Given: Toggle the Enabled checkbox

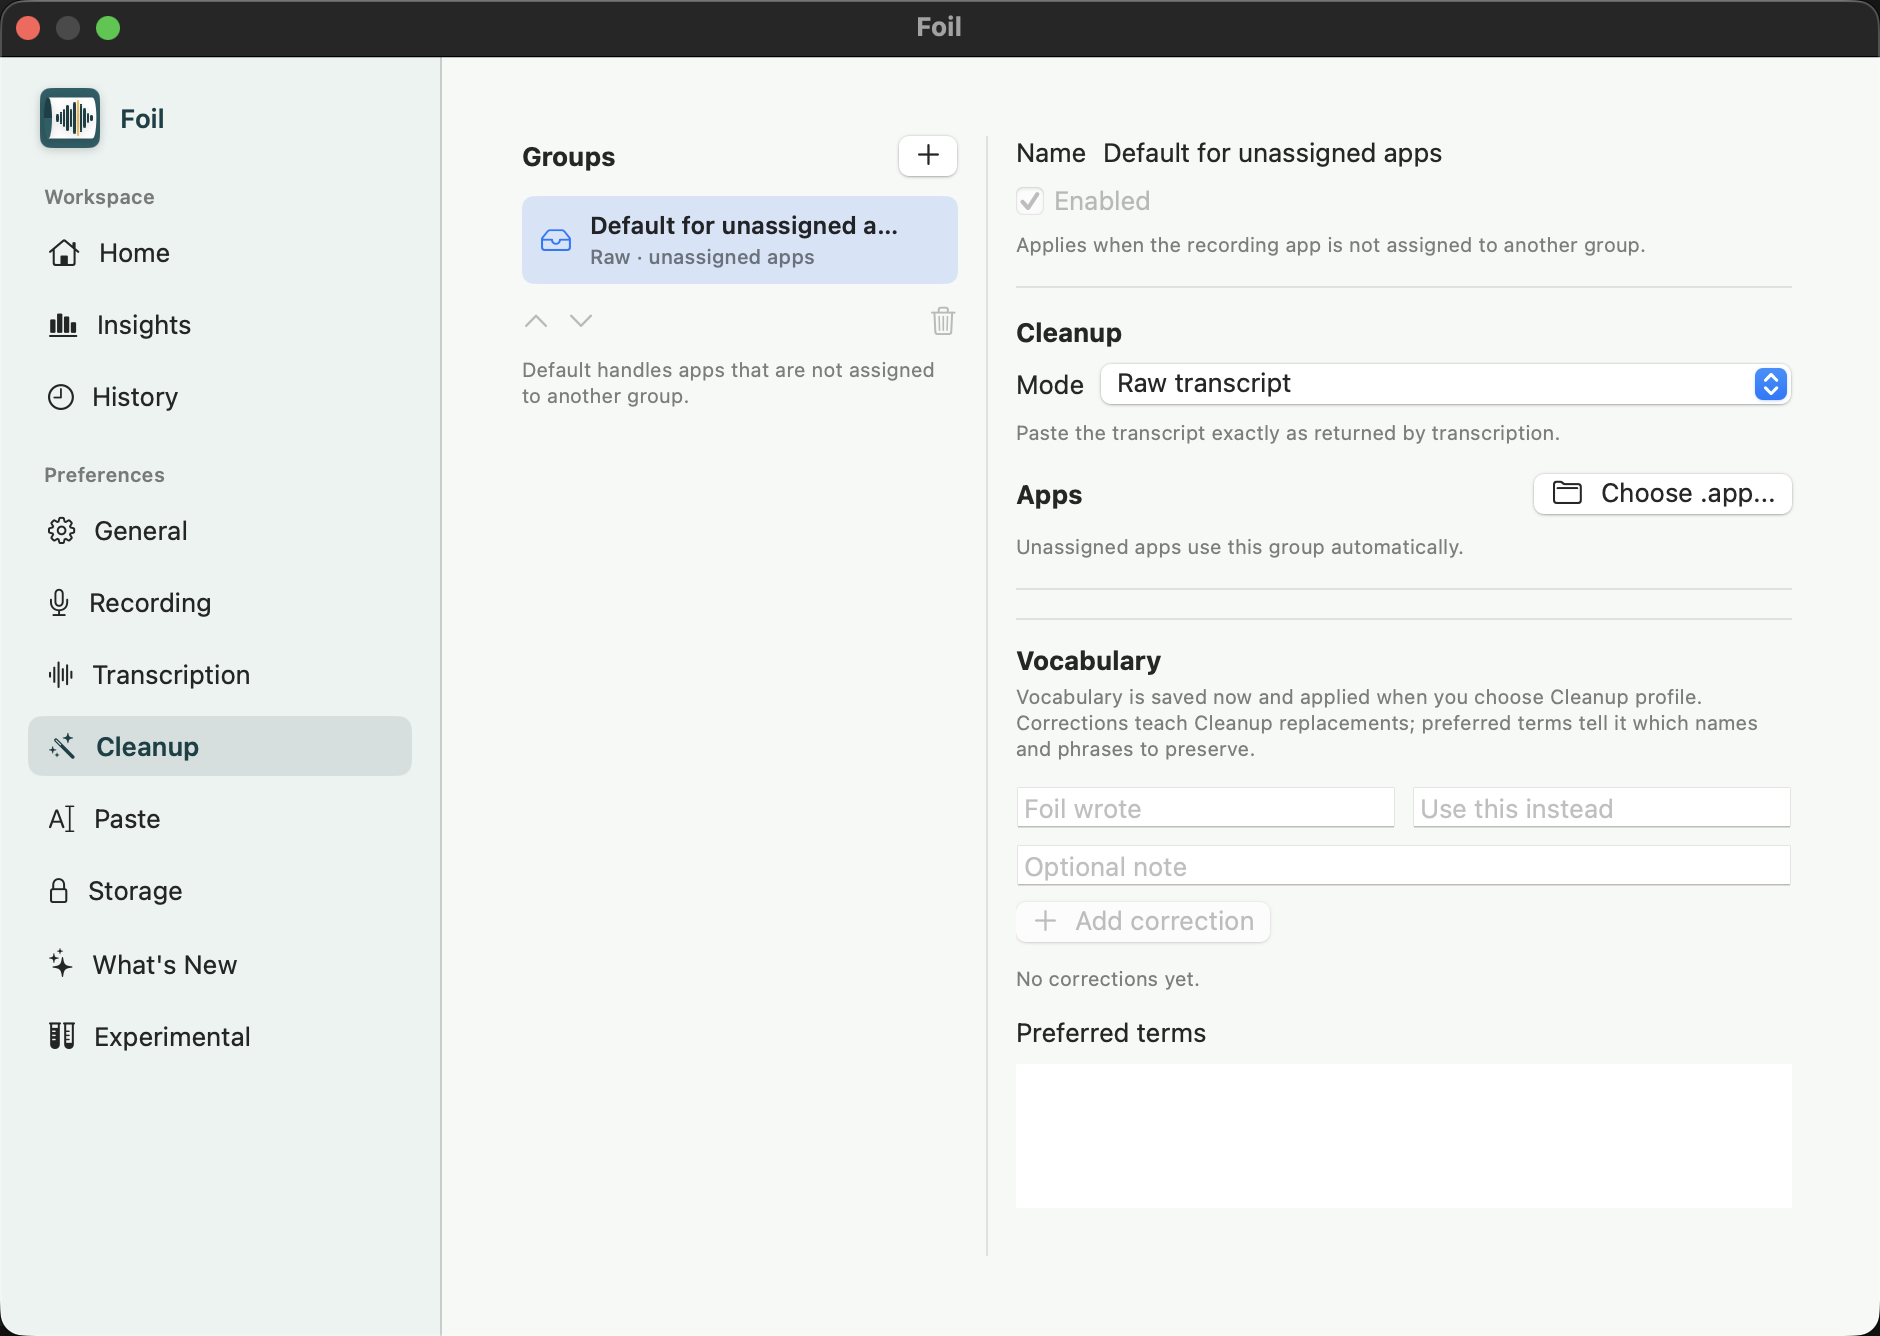Looking at the screenshot, I should pos(1030,201).
